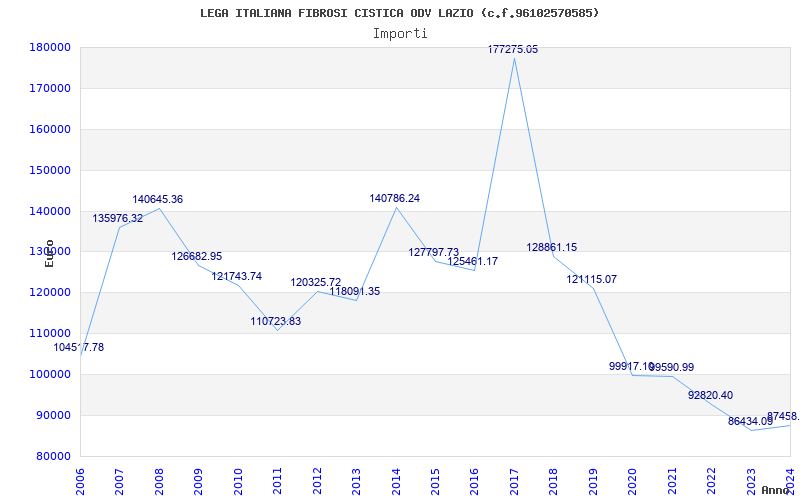
Task: Click the 140645.36 data label
Action: point(158,199)
